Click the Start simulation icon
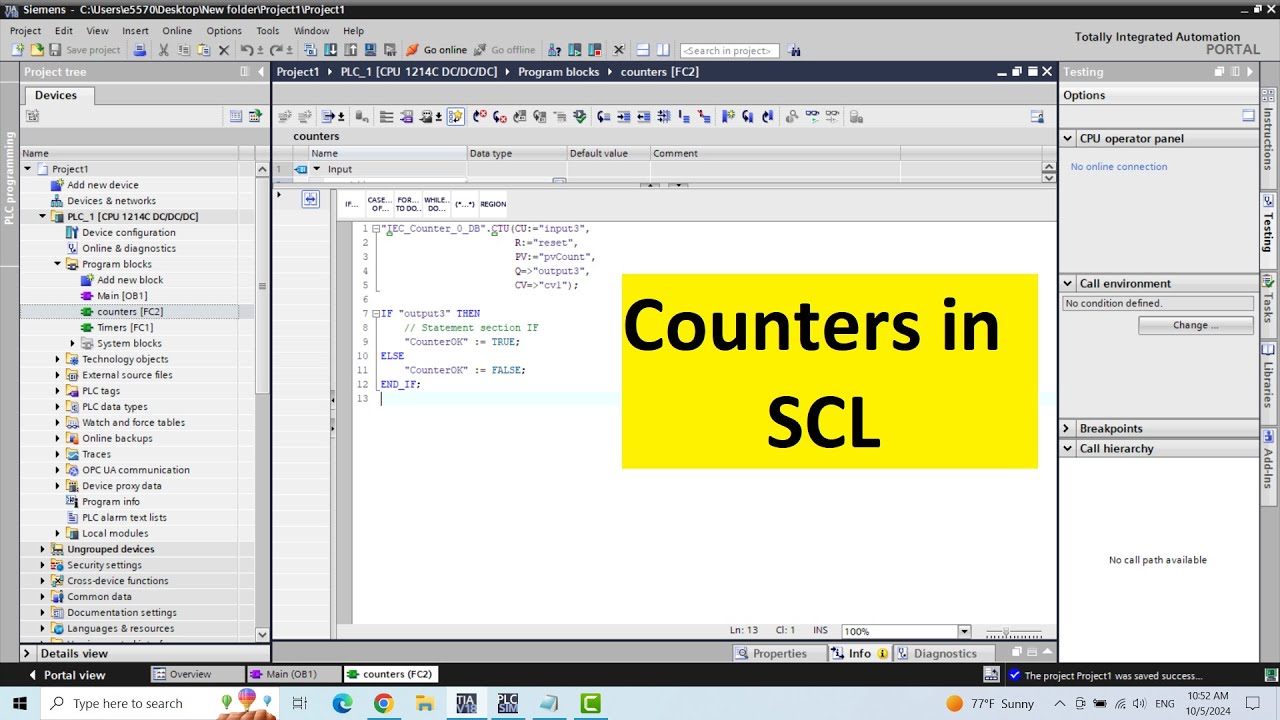 (370, 50)
